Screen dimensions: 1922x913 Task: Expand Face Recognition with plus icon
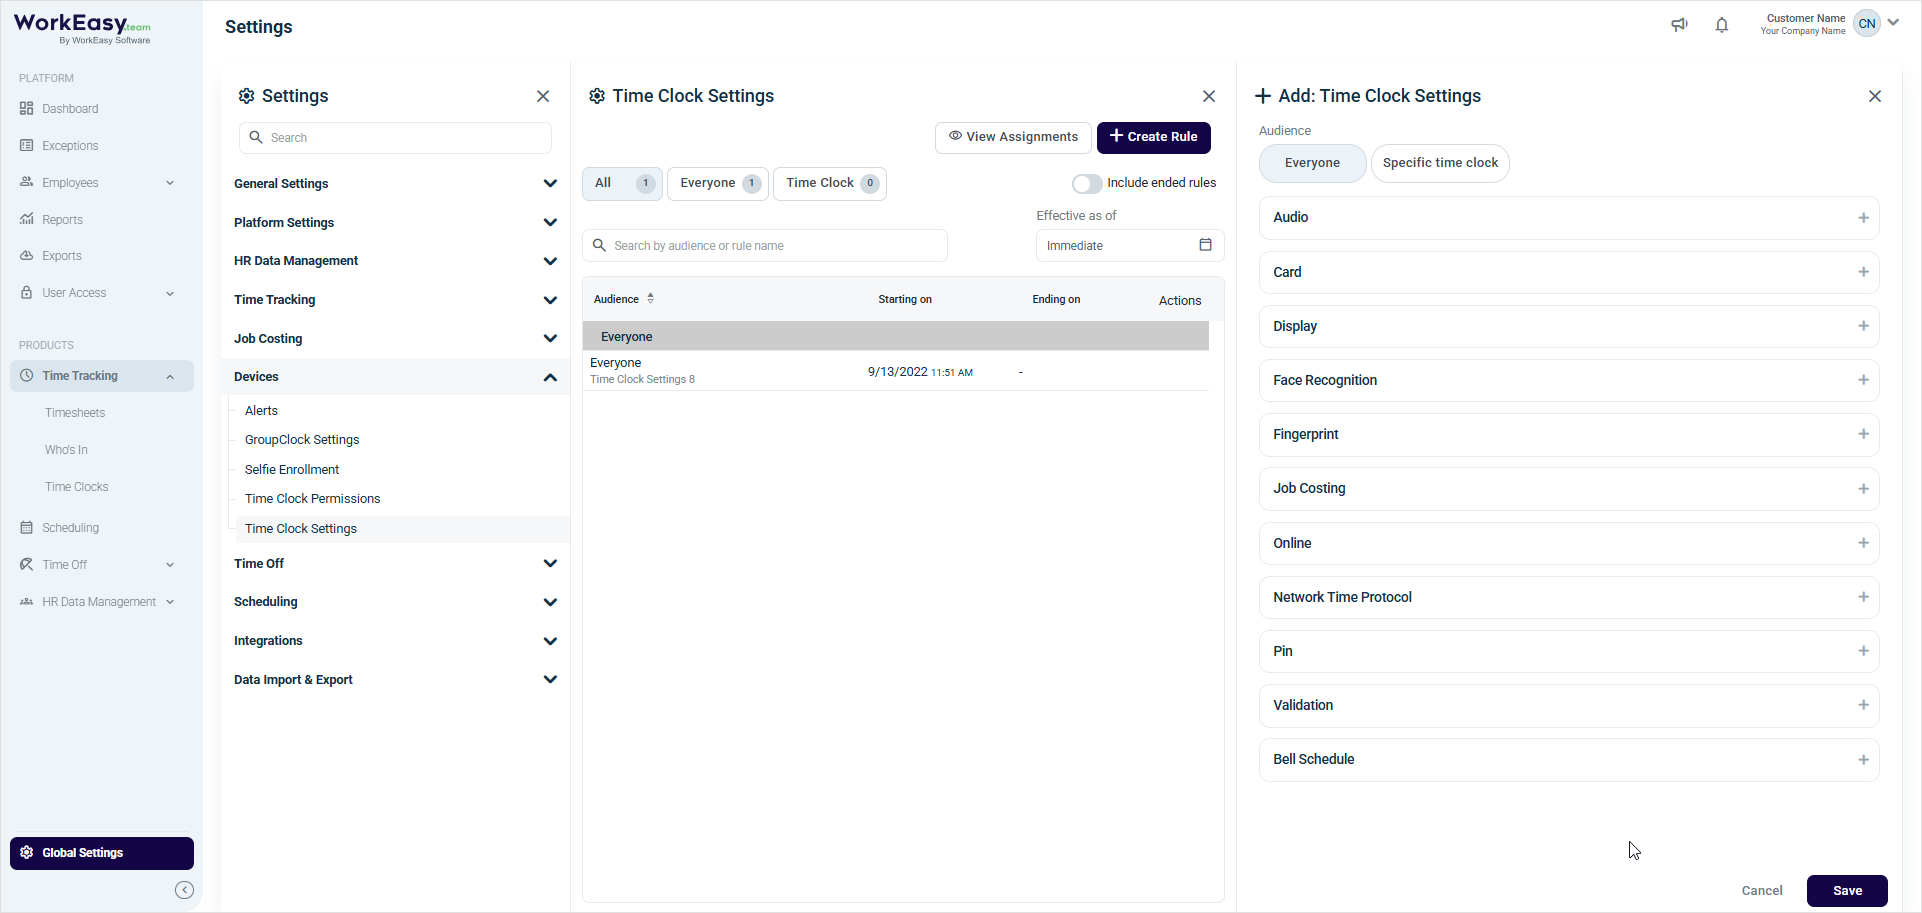tap(1863, 380)
